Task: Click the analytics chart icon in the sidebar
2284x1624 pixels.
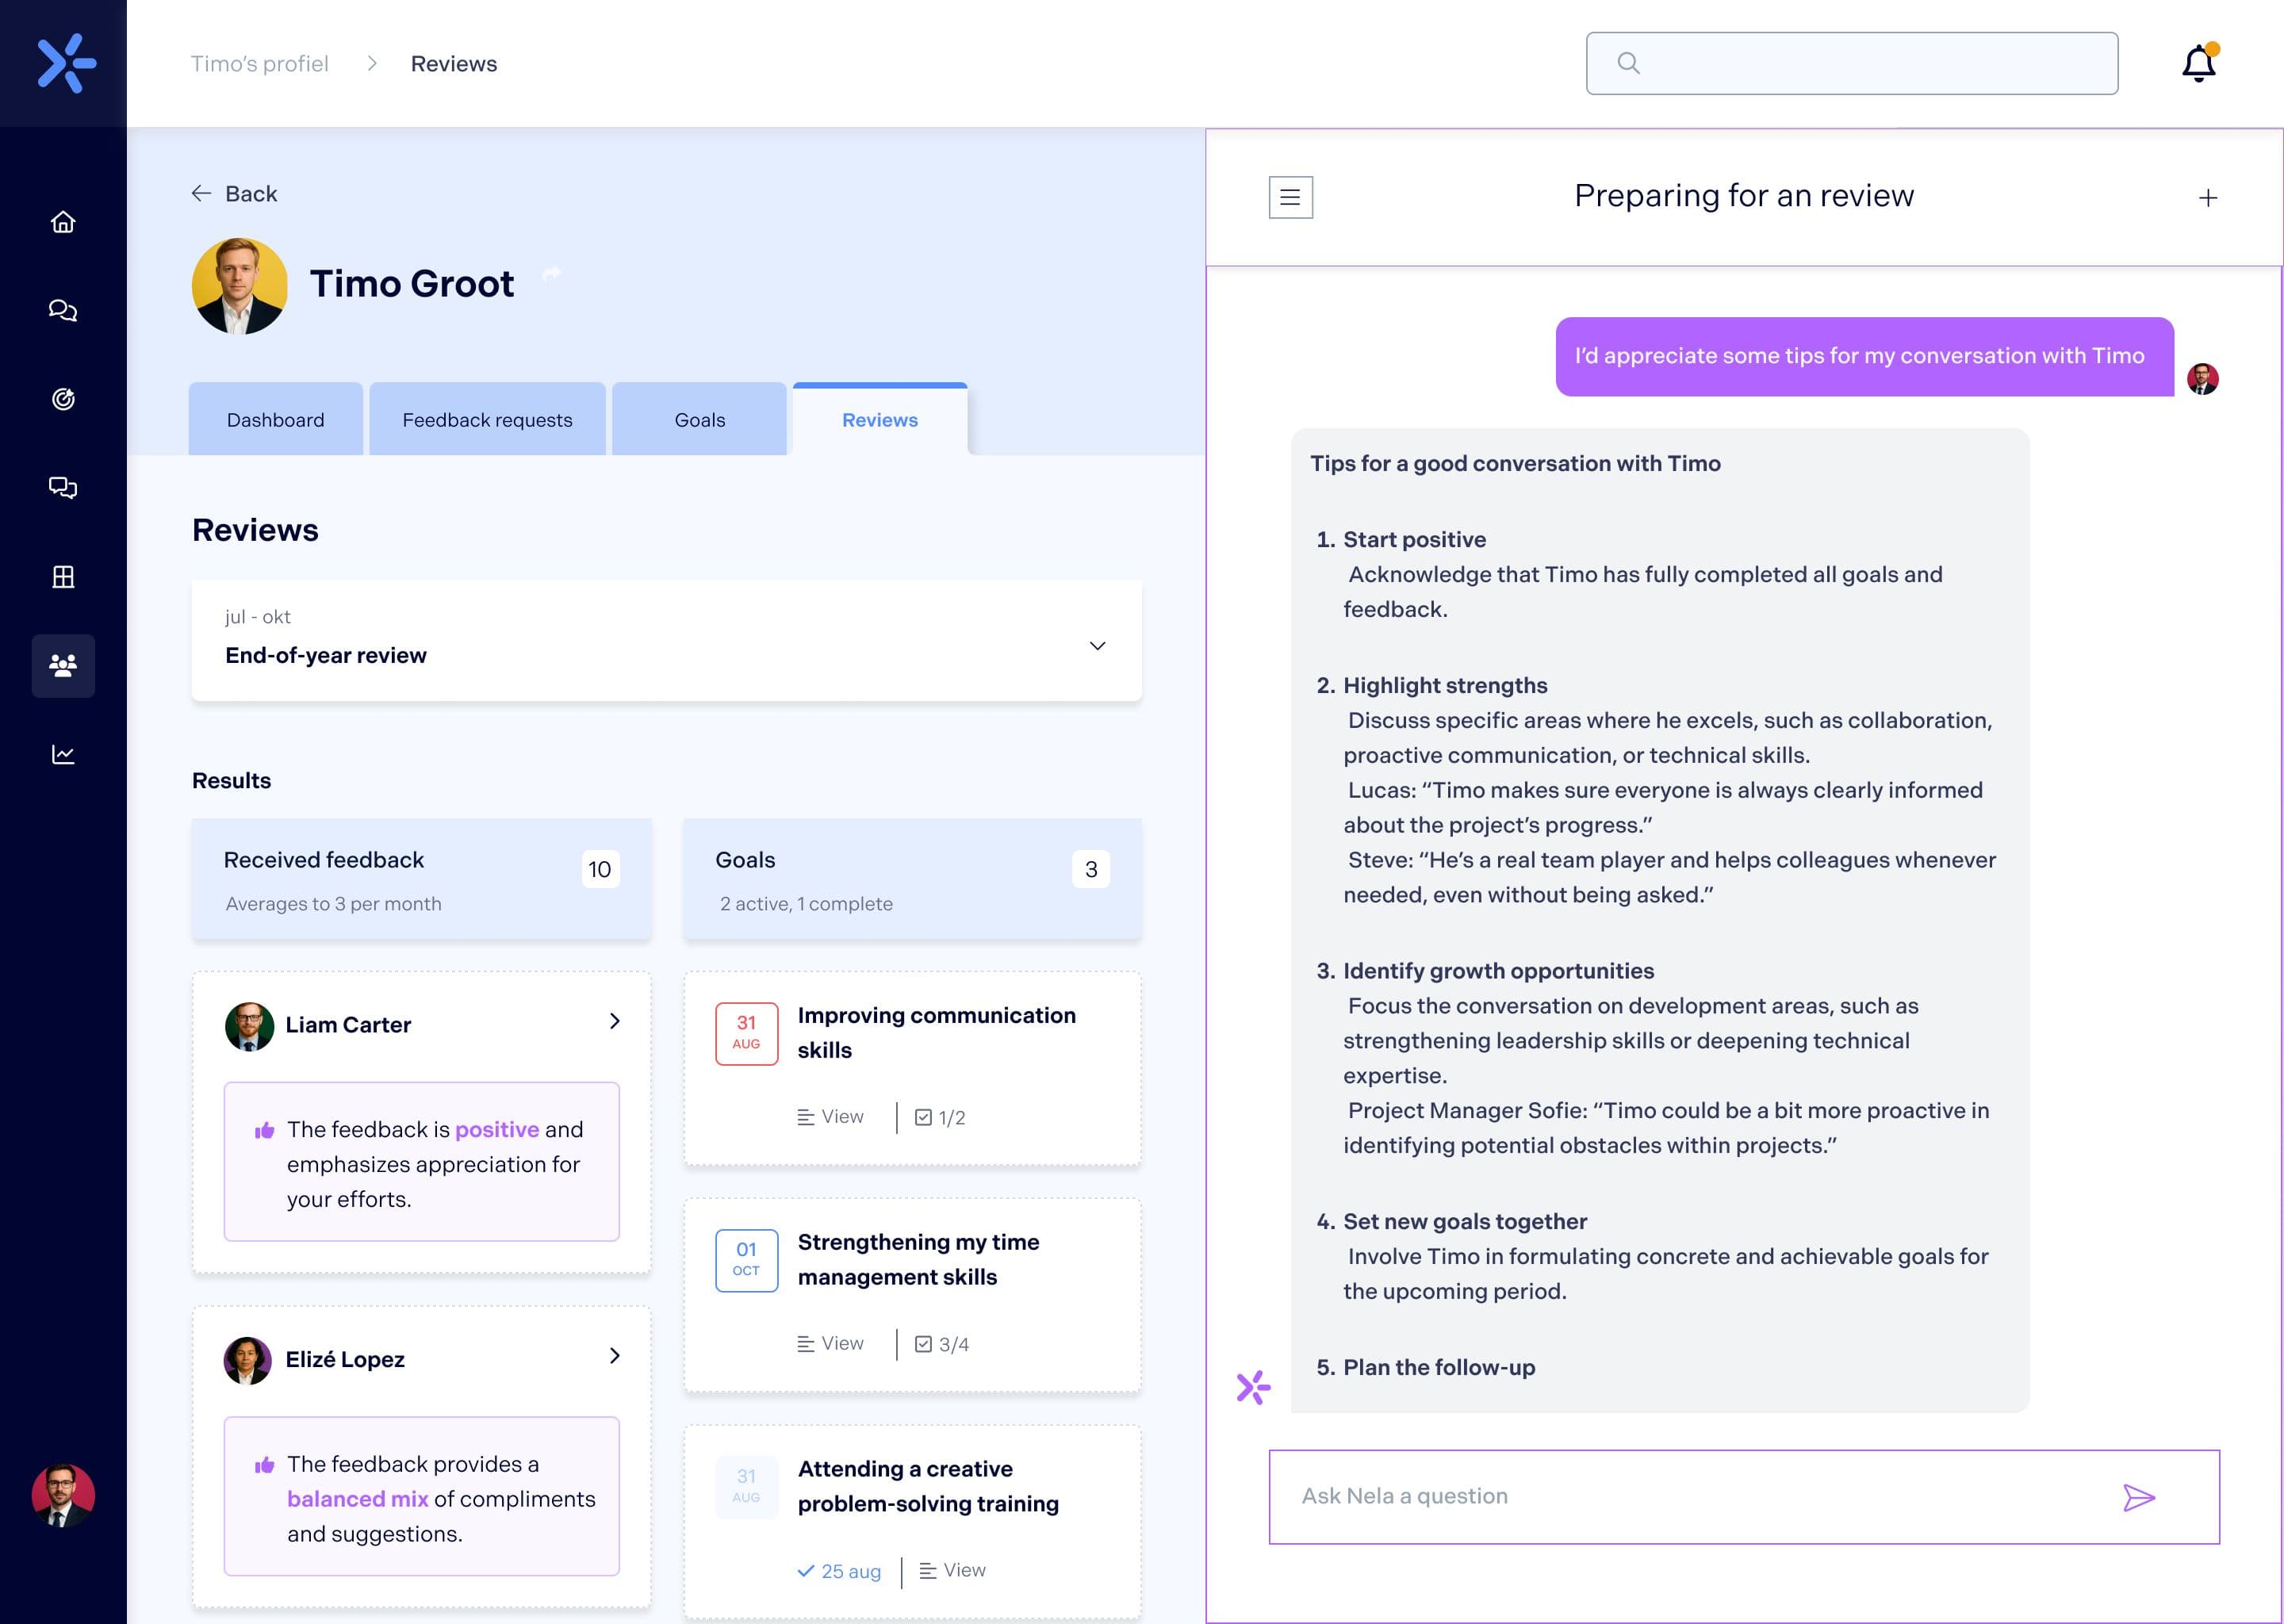Action: pyautogui.click(x=63, y=754)
